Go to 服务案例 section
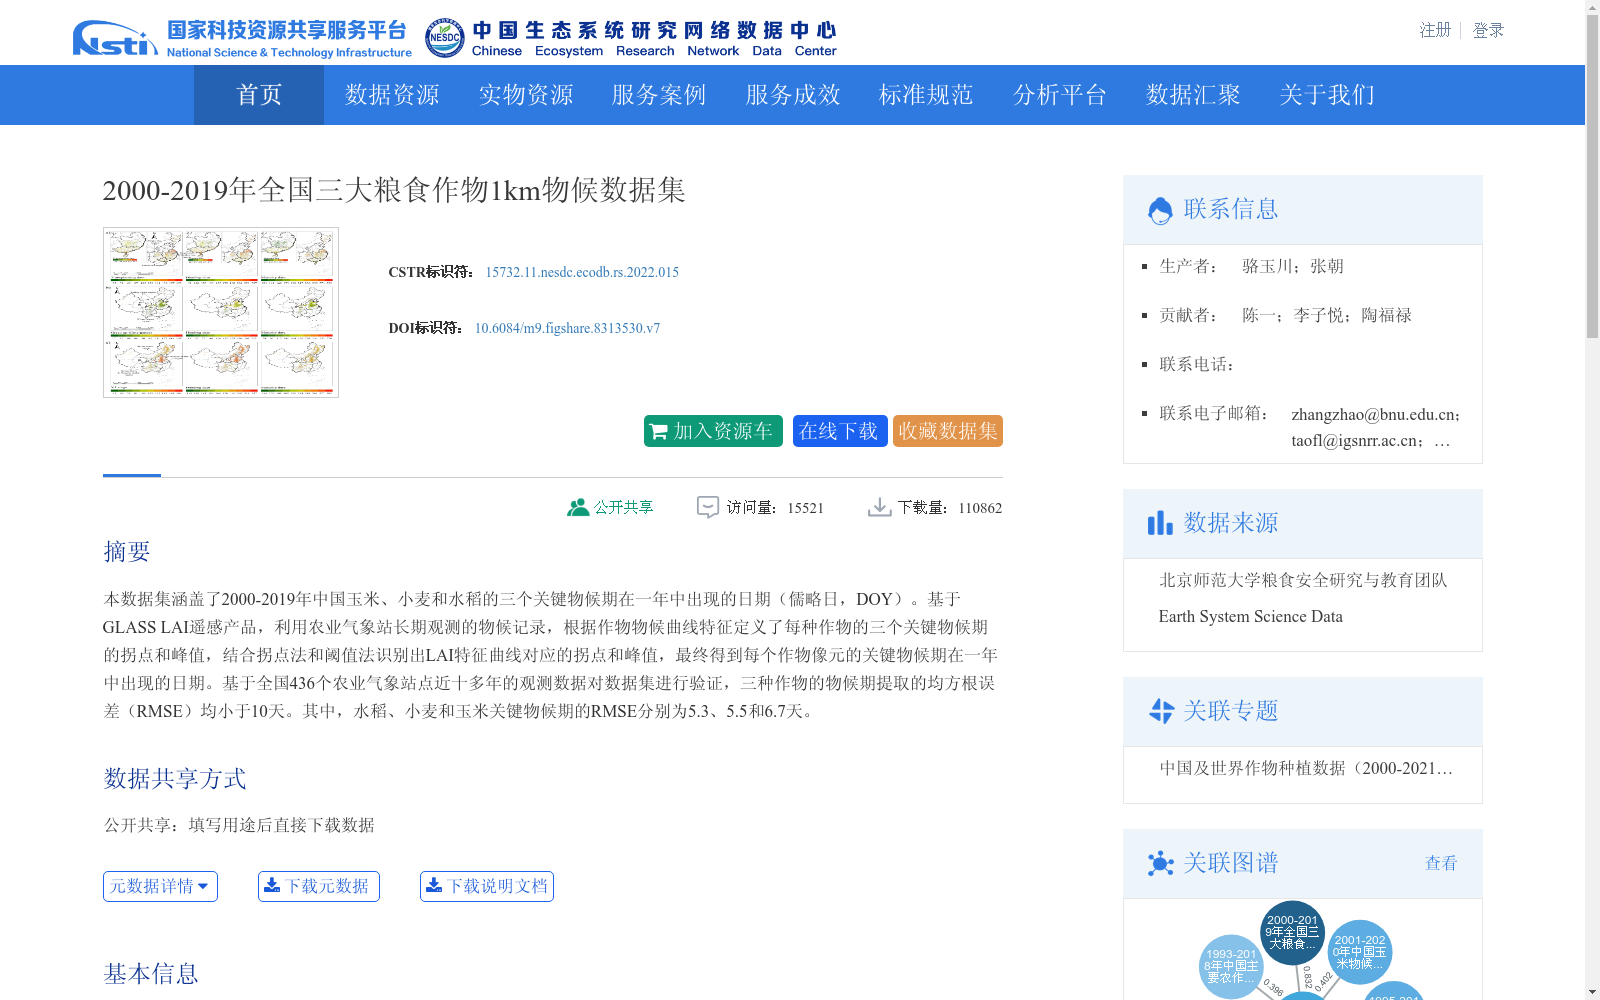This screenshot has height=1000, width=1600. (x=659, y=95)
